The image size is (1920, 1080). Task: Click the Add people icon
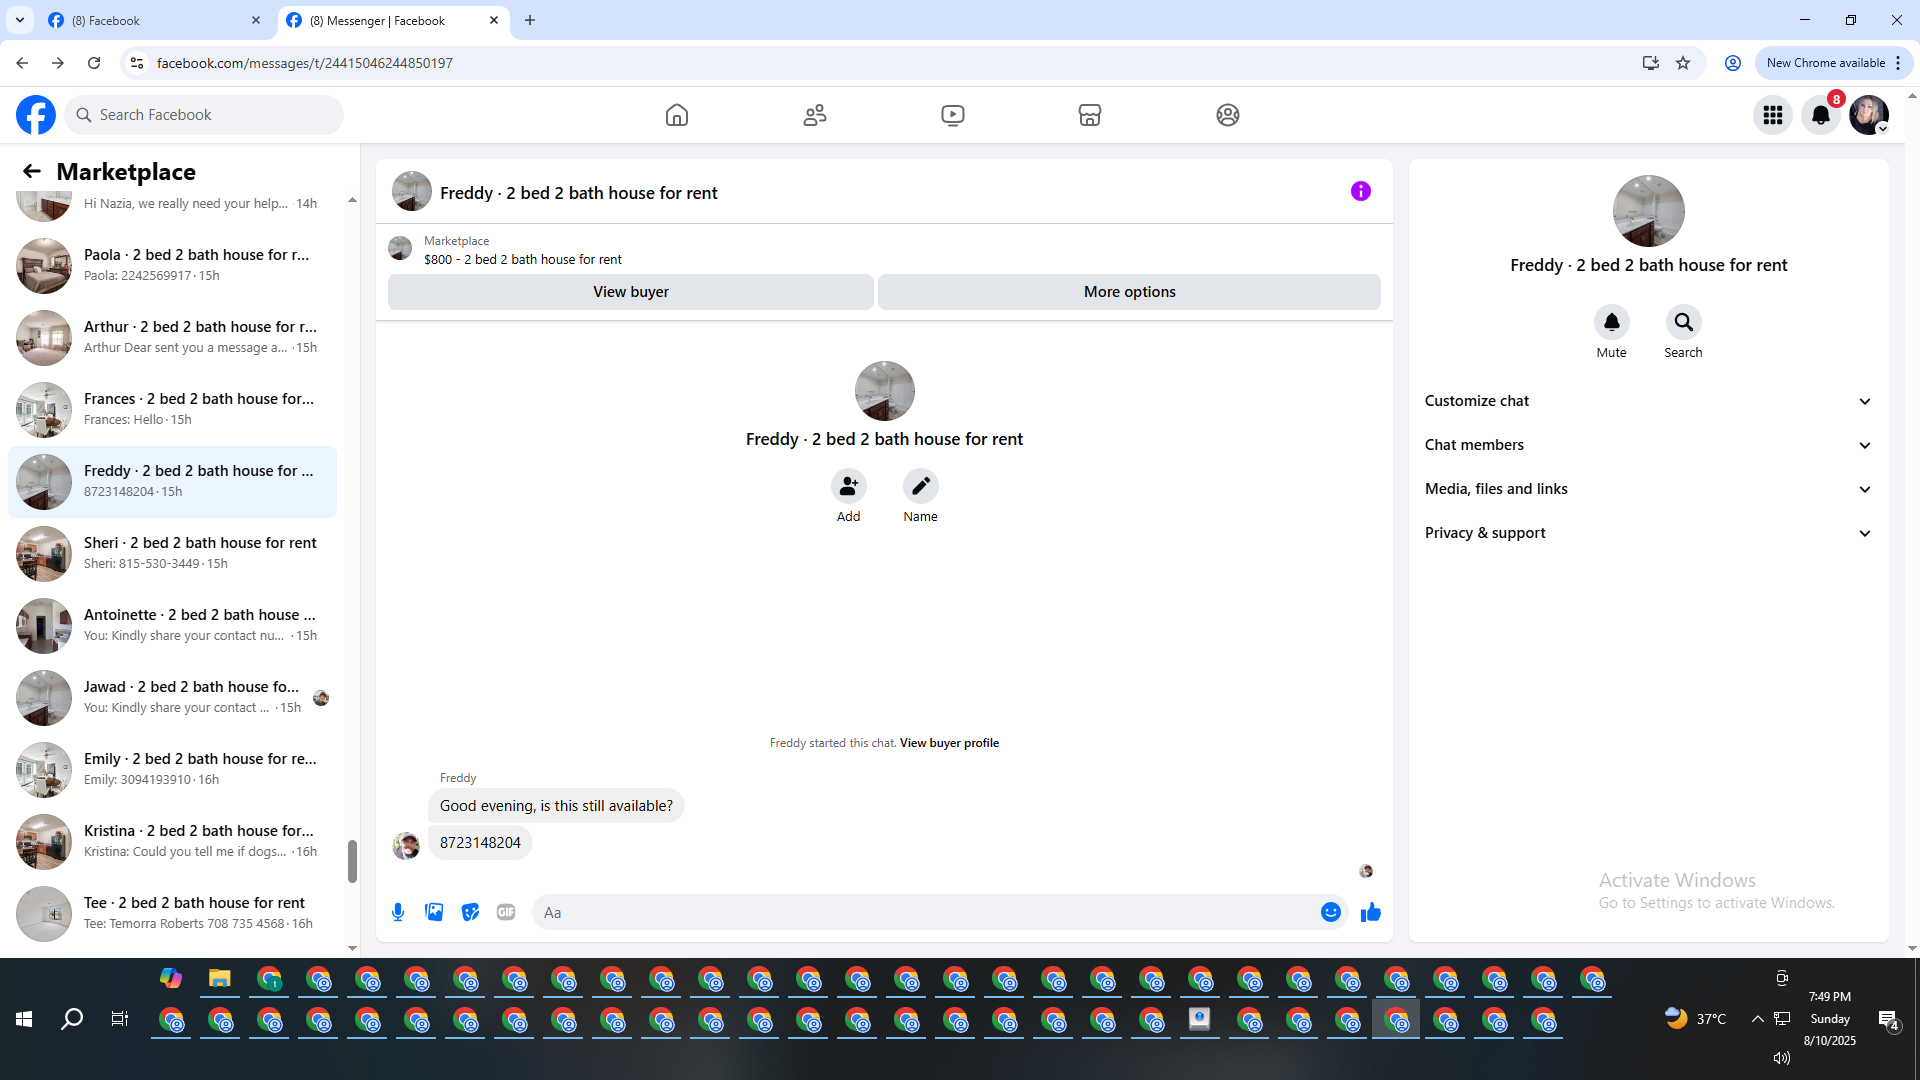click(x=848, y=486)
